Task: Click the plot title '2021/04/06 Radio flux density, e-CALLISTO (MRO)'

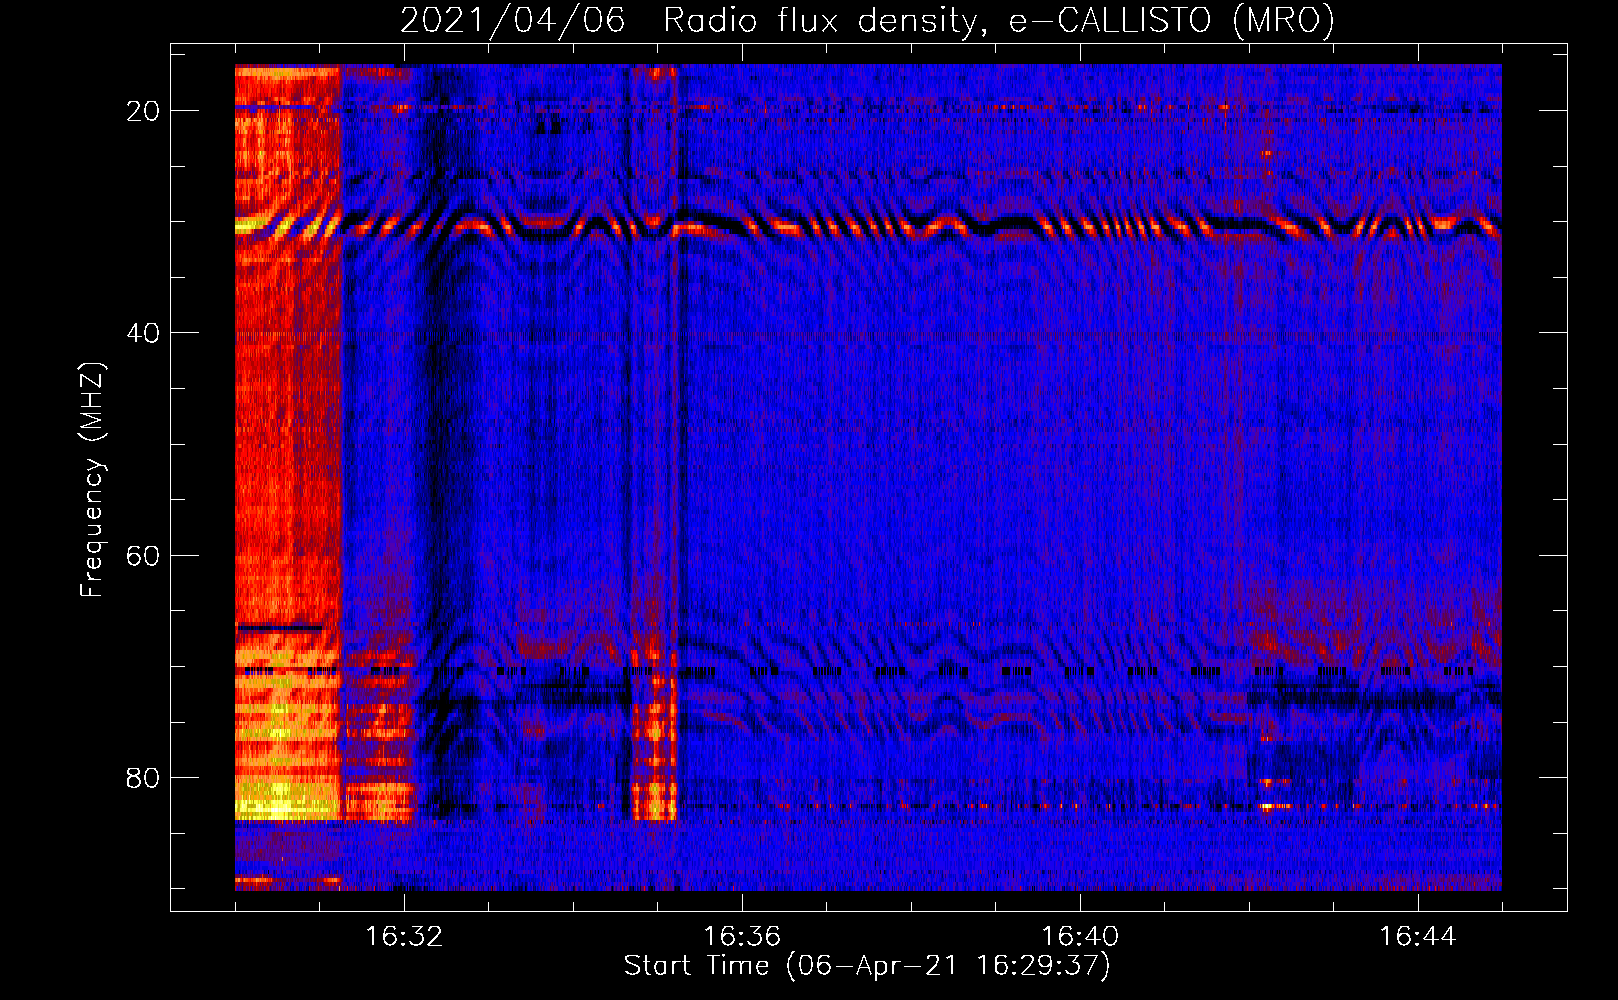Action: point(867,20)
